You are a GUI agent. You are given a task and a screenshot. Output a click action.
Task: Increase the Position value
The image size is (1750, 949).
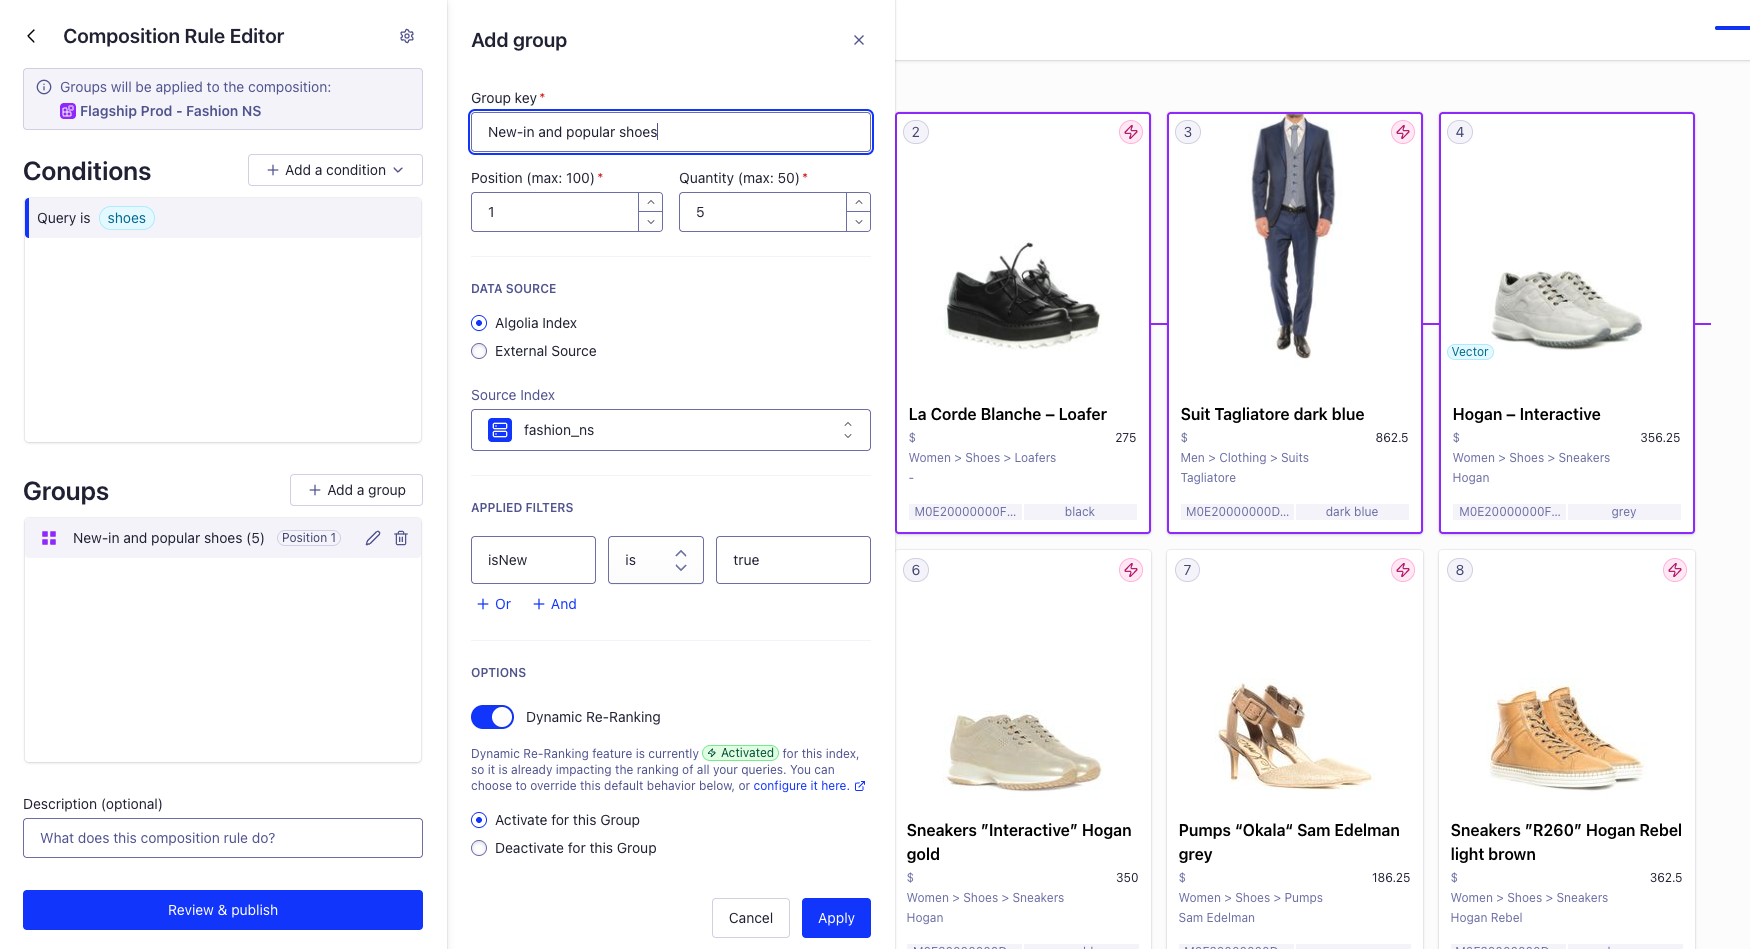point(651,202)
